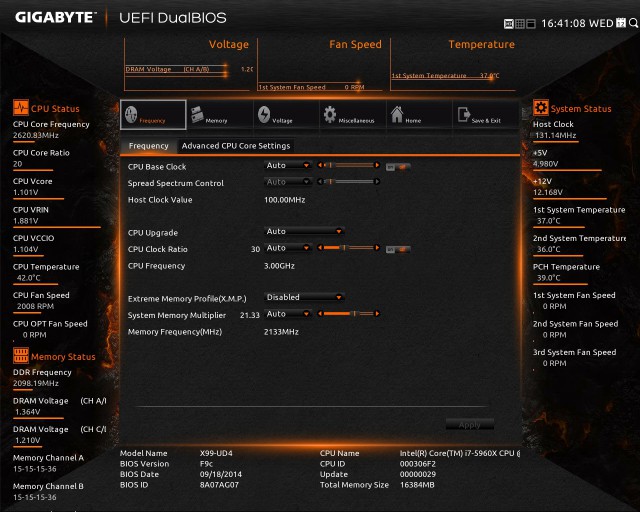Switch to the Frequency sub-tab
640x512 pixels.
coord(149,146)
